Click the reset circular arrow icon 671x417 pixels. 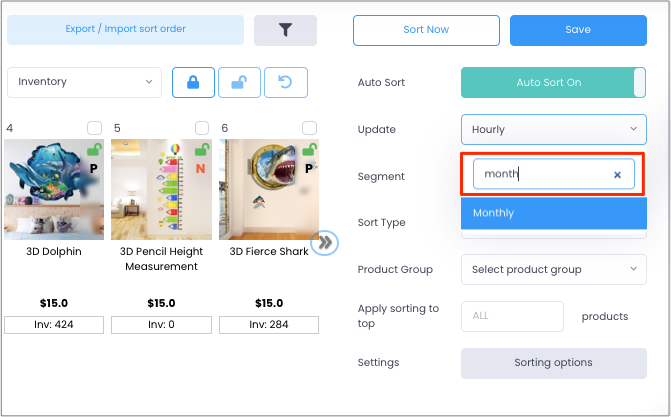tap(285, 82)
